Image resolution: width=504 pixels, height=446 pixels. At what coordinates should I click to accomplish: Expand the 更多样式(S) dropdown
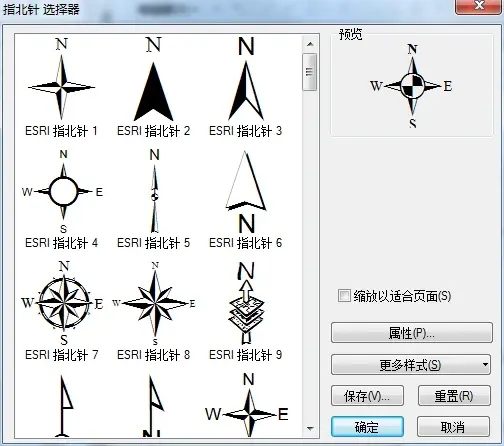tap(411, 365)
